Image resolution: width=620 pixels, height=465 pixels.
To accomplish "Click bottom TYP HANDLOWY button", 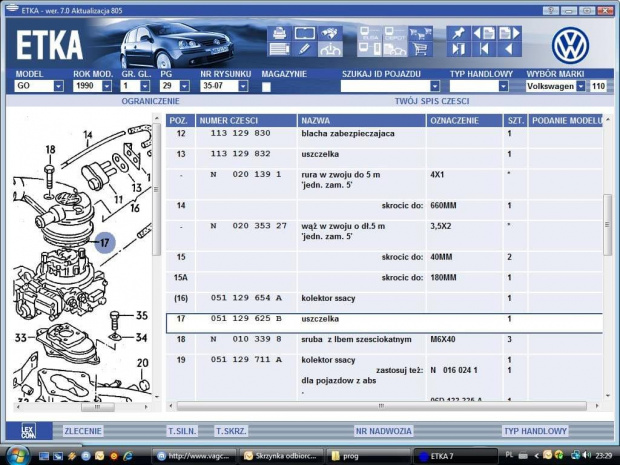I will [x=535, y=431].
